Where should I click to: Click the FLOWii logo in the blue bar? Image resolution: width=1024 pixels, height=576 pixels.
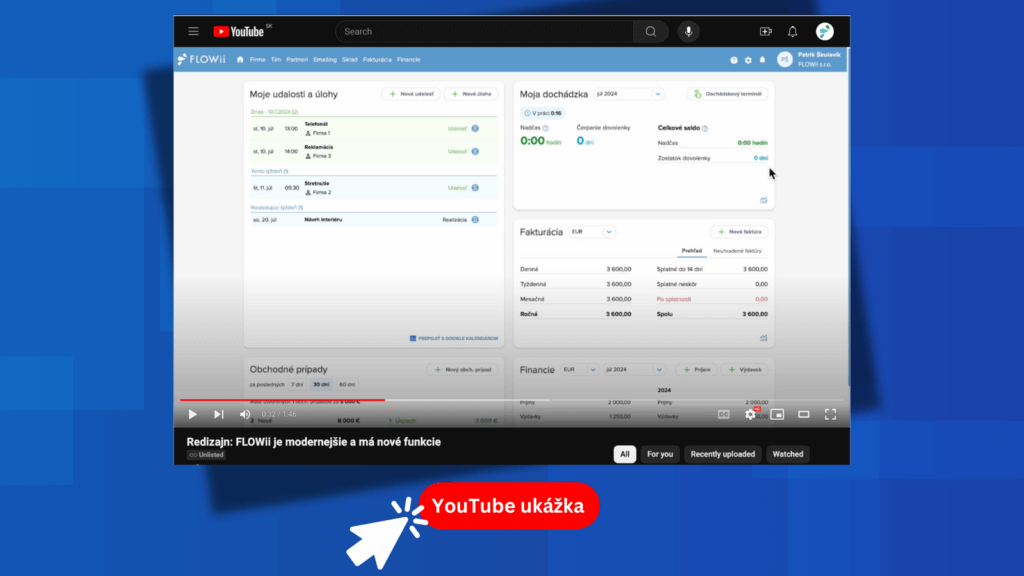click(202, 59)
